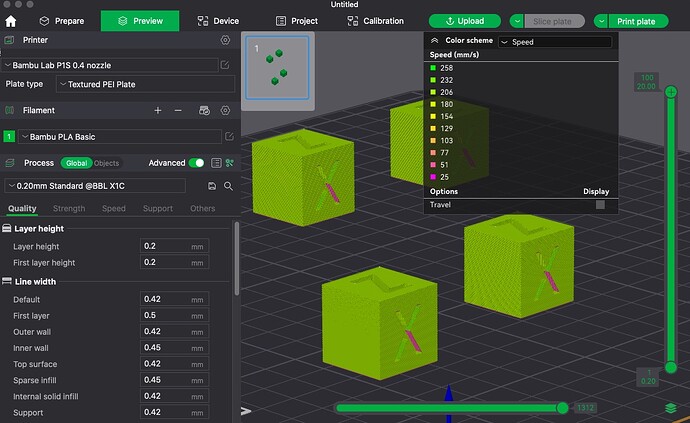Click the Print plate button
690x423 pixels.
click(639, 21)
